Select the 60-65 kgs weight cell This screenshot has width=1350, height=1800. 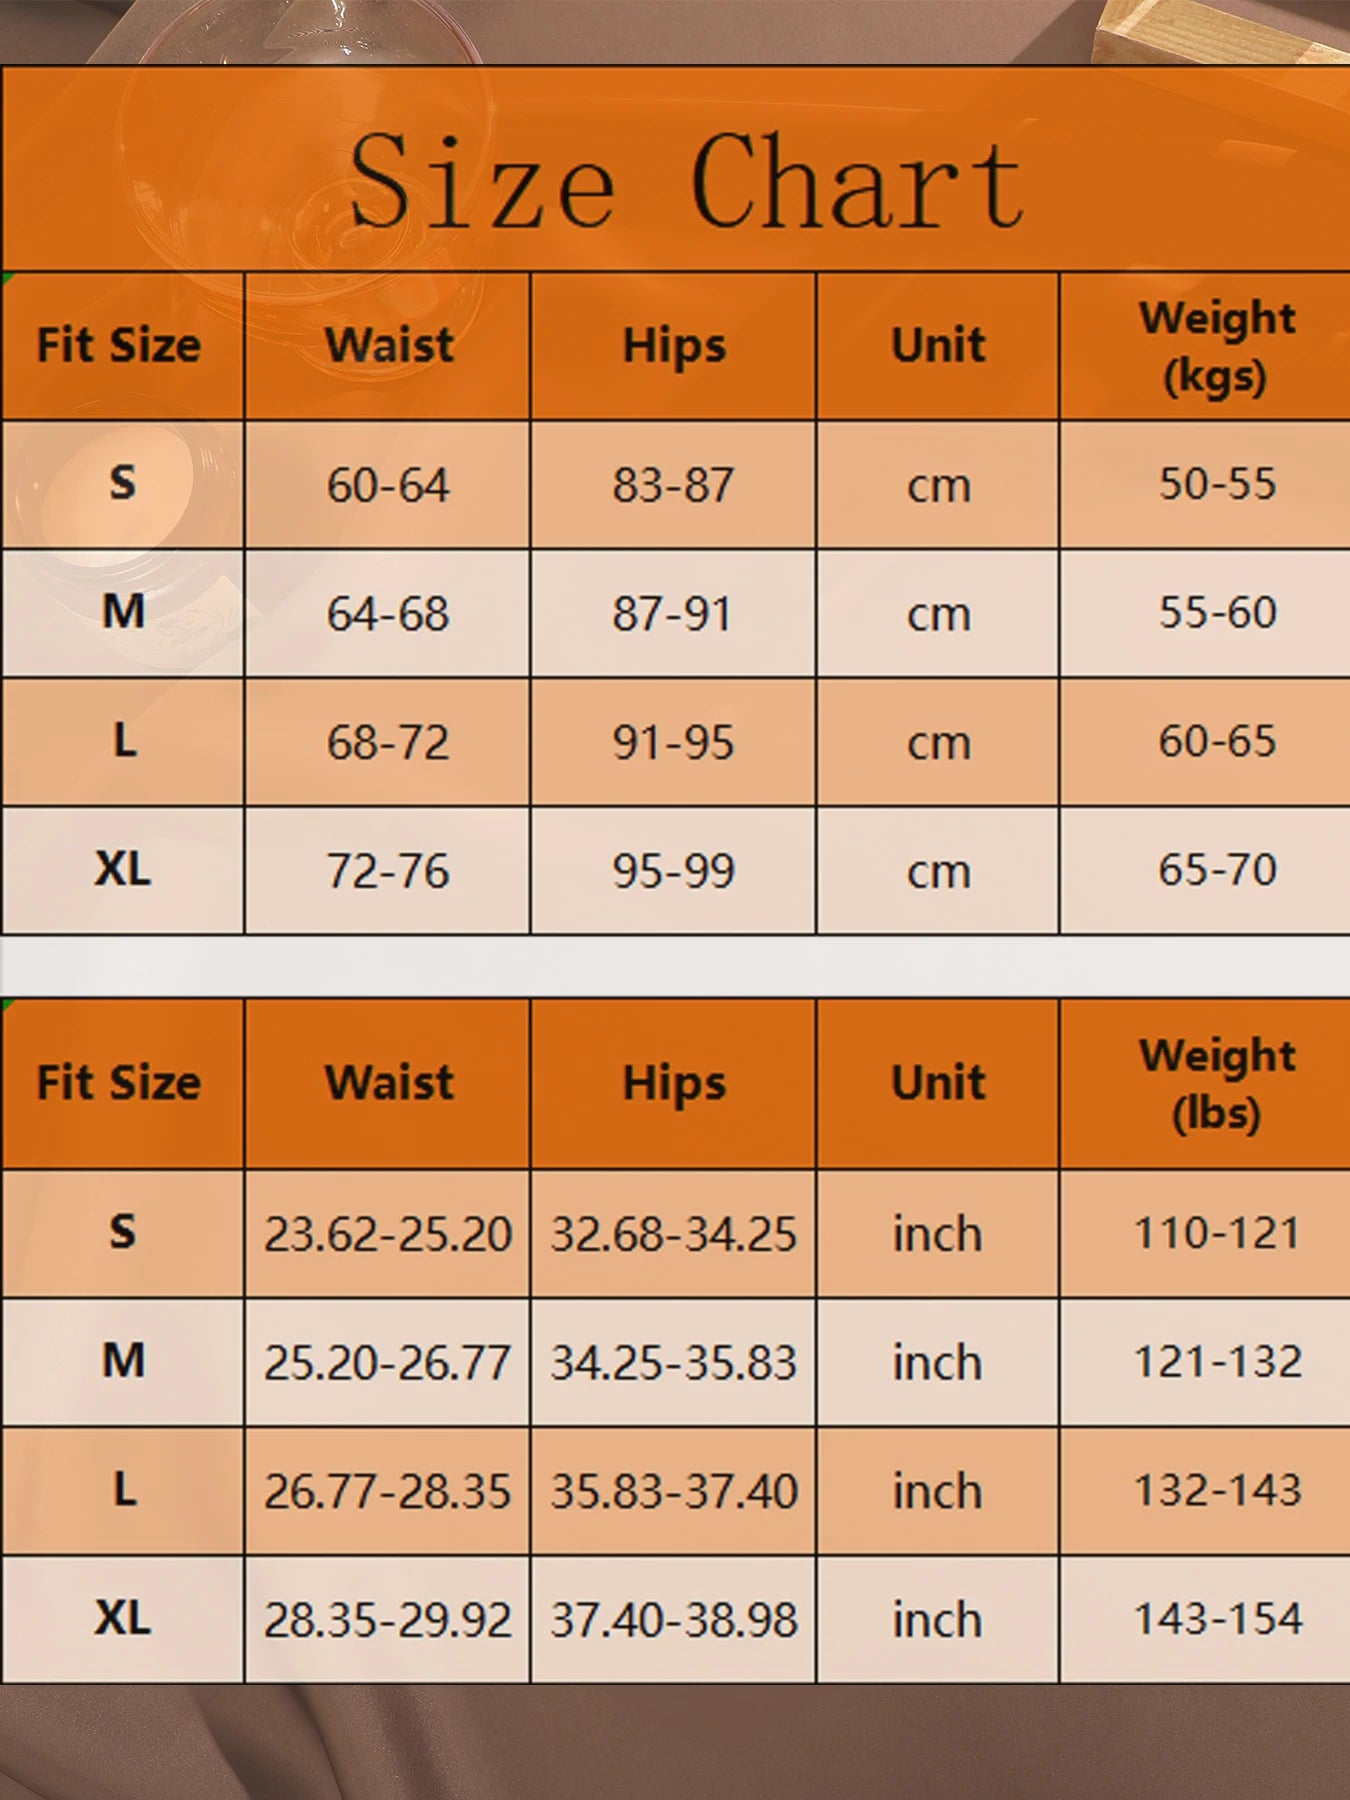pos(1217,742)
